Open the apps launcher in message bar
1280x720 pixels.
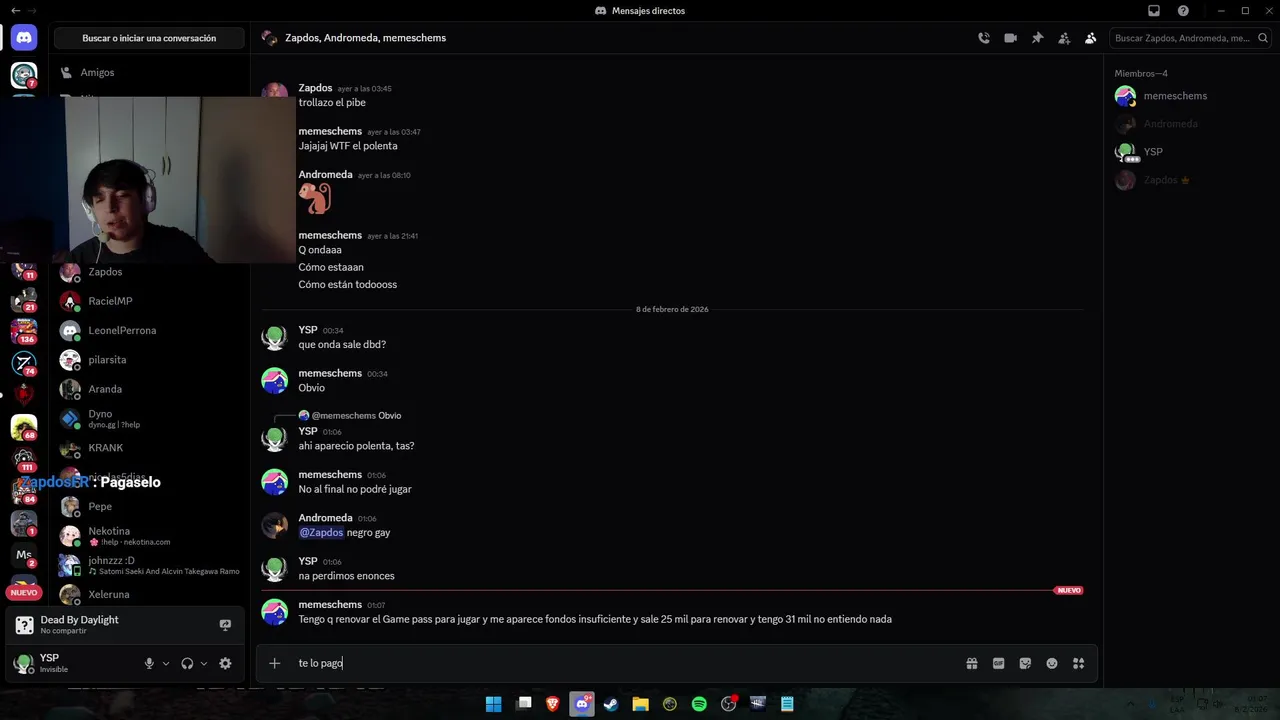pos(1078,663)
